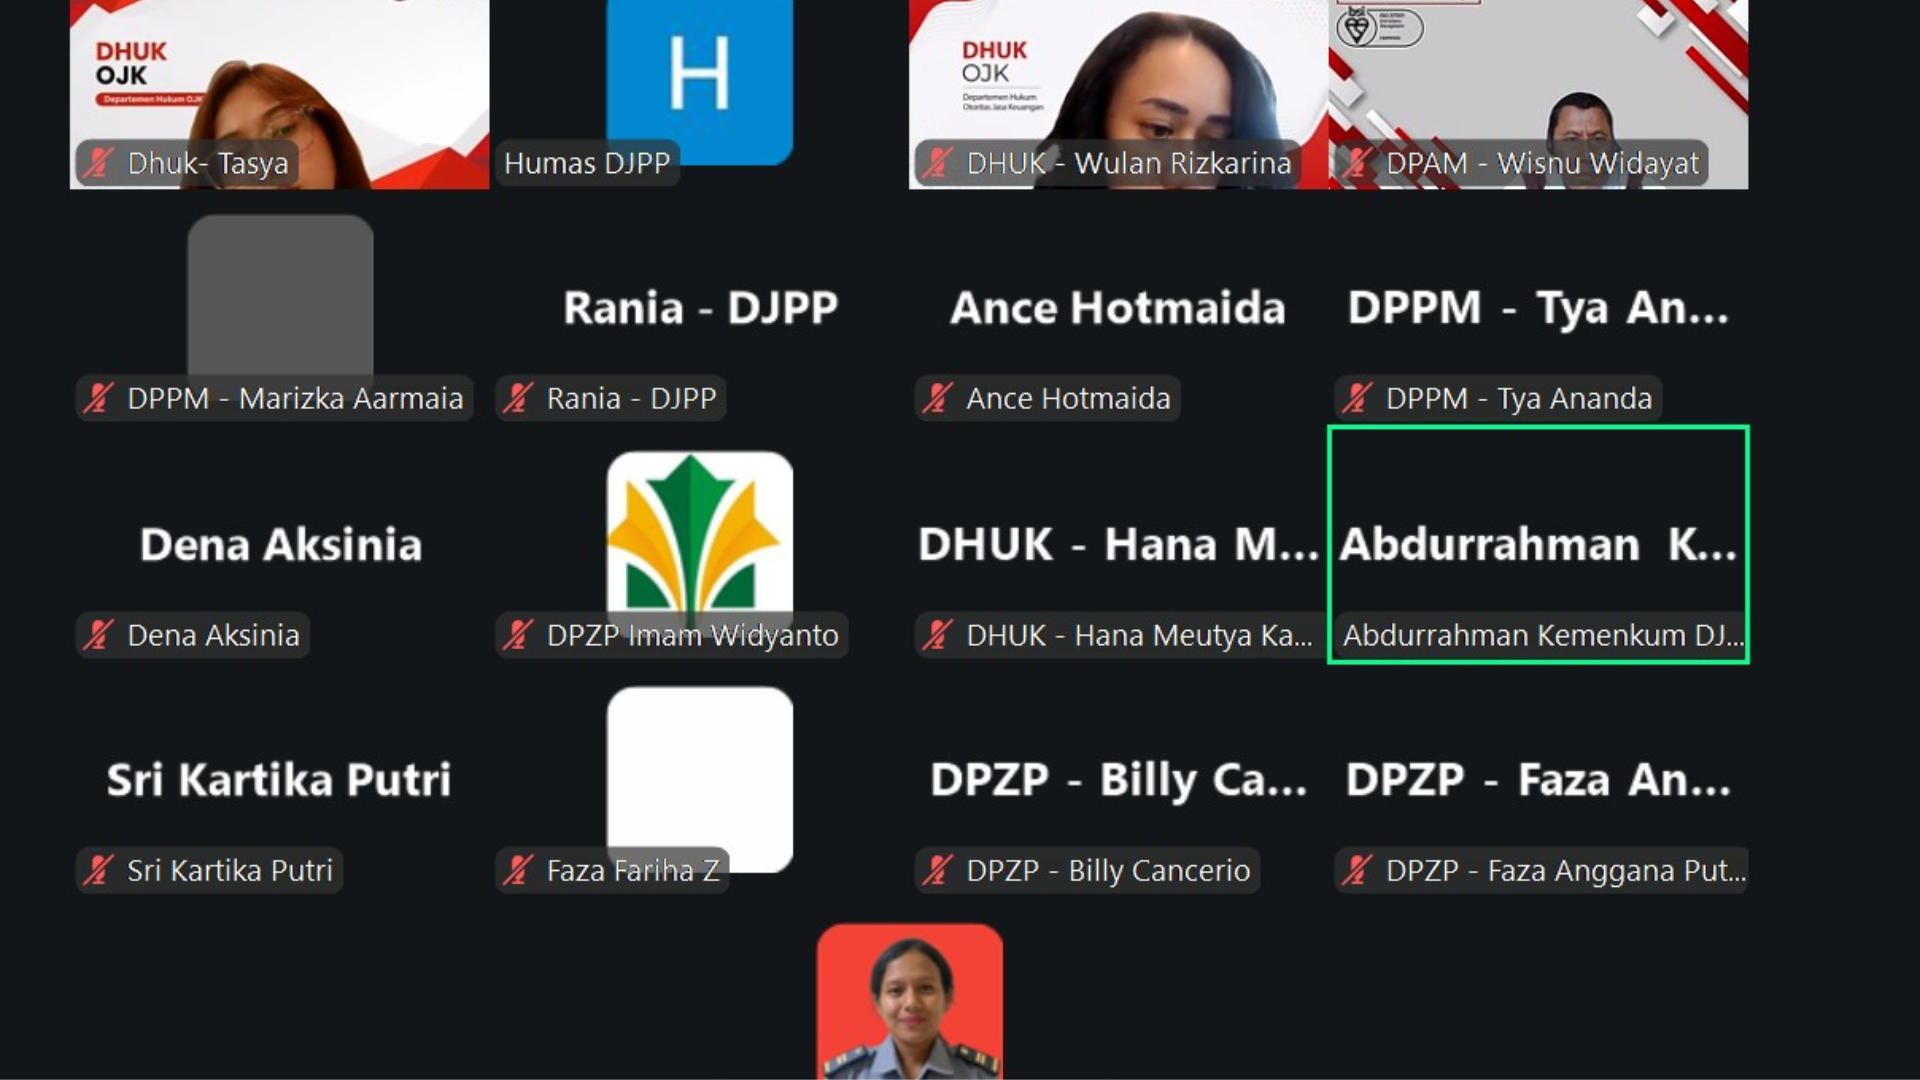Viewport: 1920px width, 1080px height.
Task: Select the uniformed woman's photo on red background
Action: pyautogui.click(x=910, y=1000)
